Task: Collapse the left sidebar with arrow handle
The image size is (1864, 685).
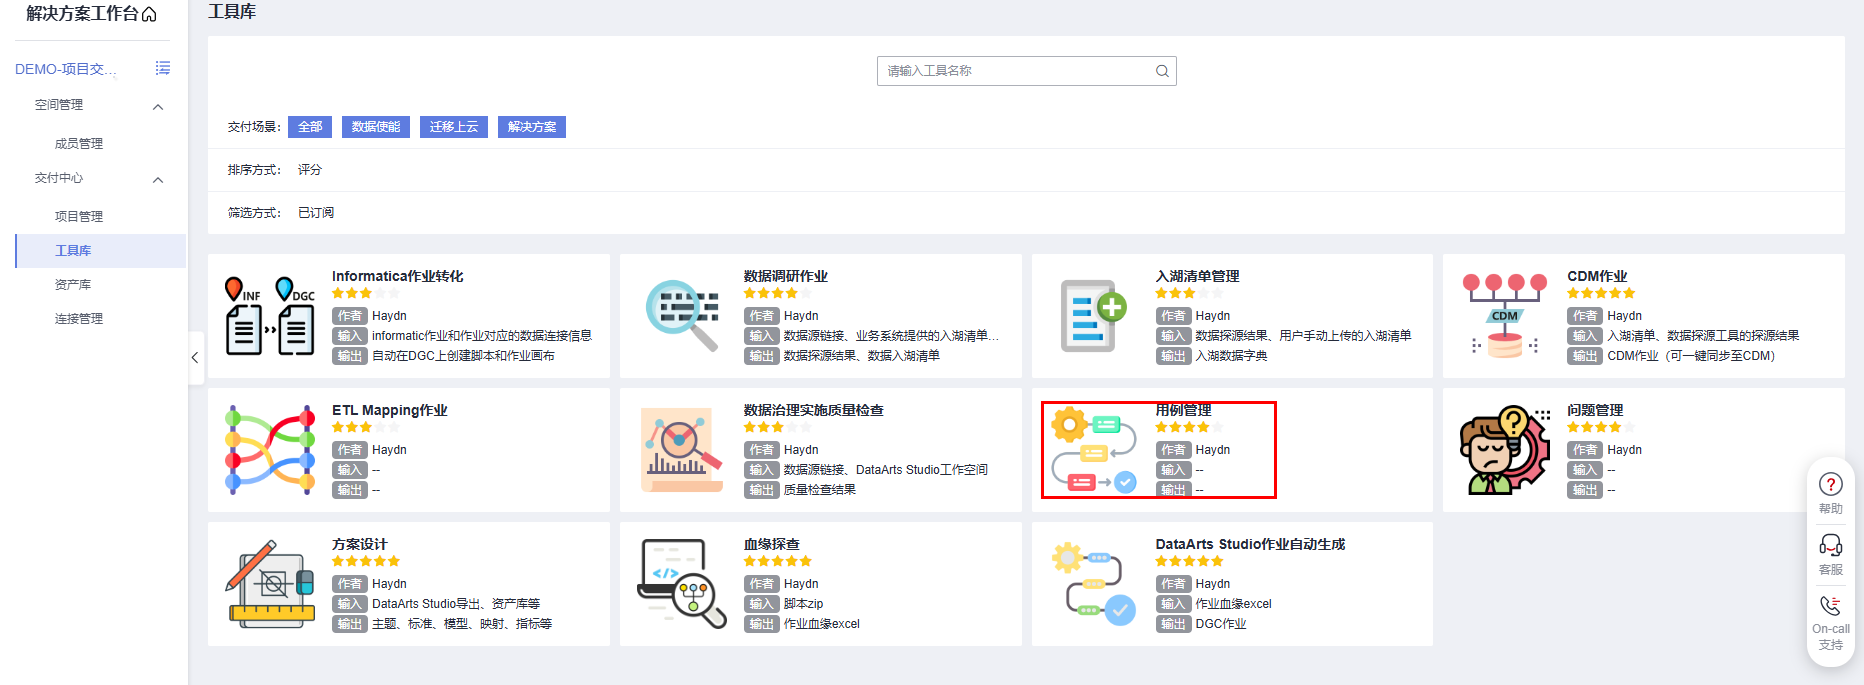Action: 195,357
